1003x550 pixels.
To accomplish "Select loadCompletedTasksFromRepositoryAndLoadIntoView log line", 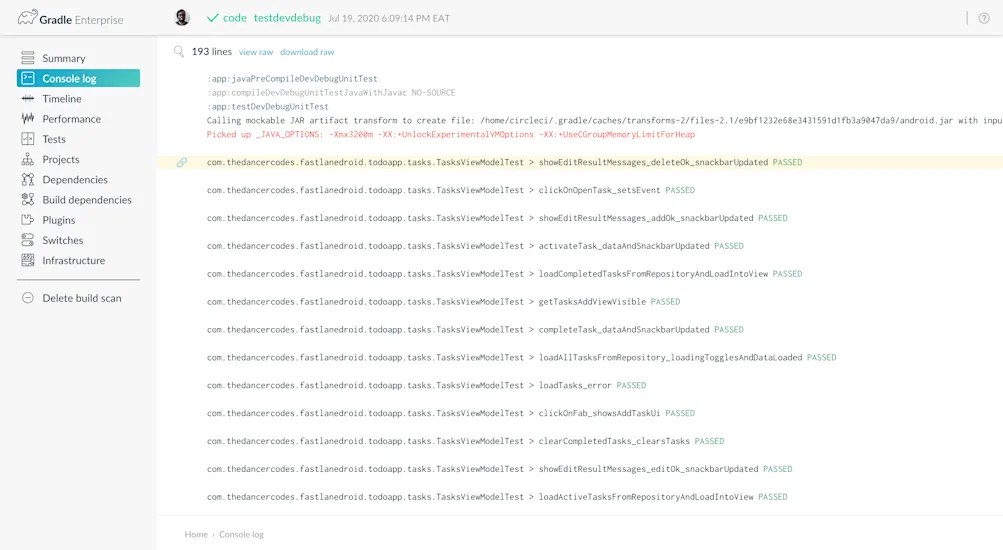I will coord(504,274).
